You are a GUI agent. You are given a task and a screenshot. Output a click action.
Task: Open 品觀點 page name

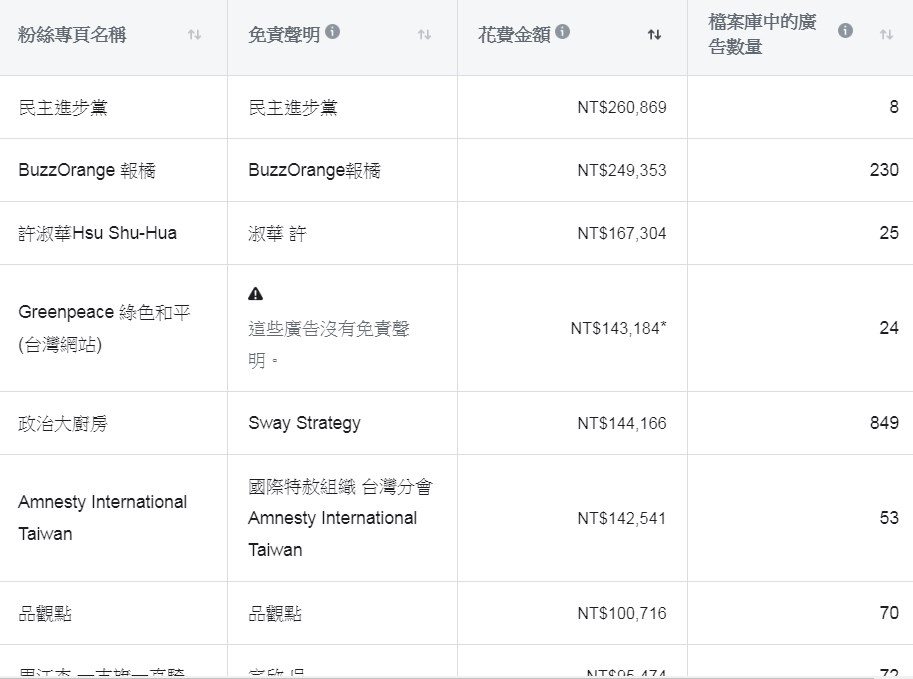[45, 613]
